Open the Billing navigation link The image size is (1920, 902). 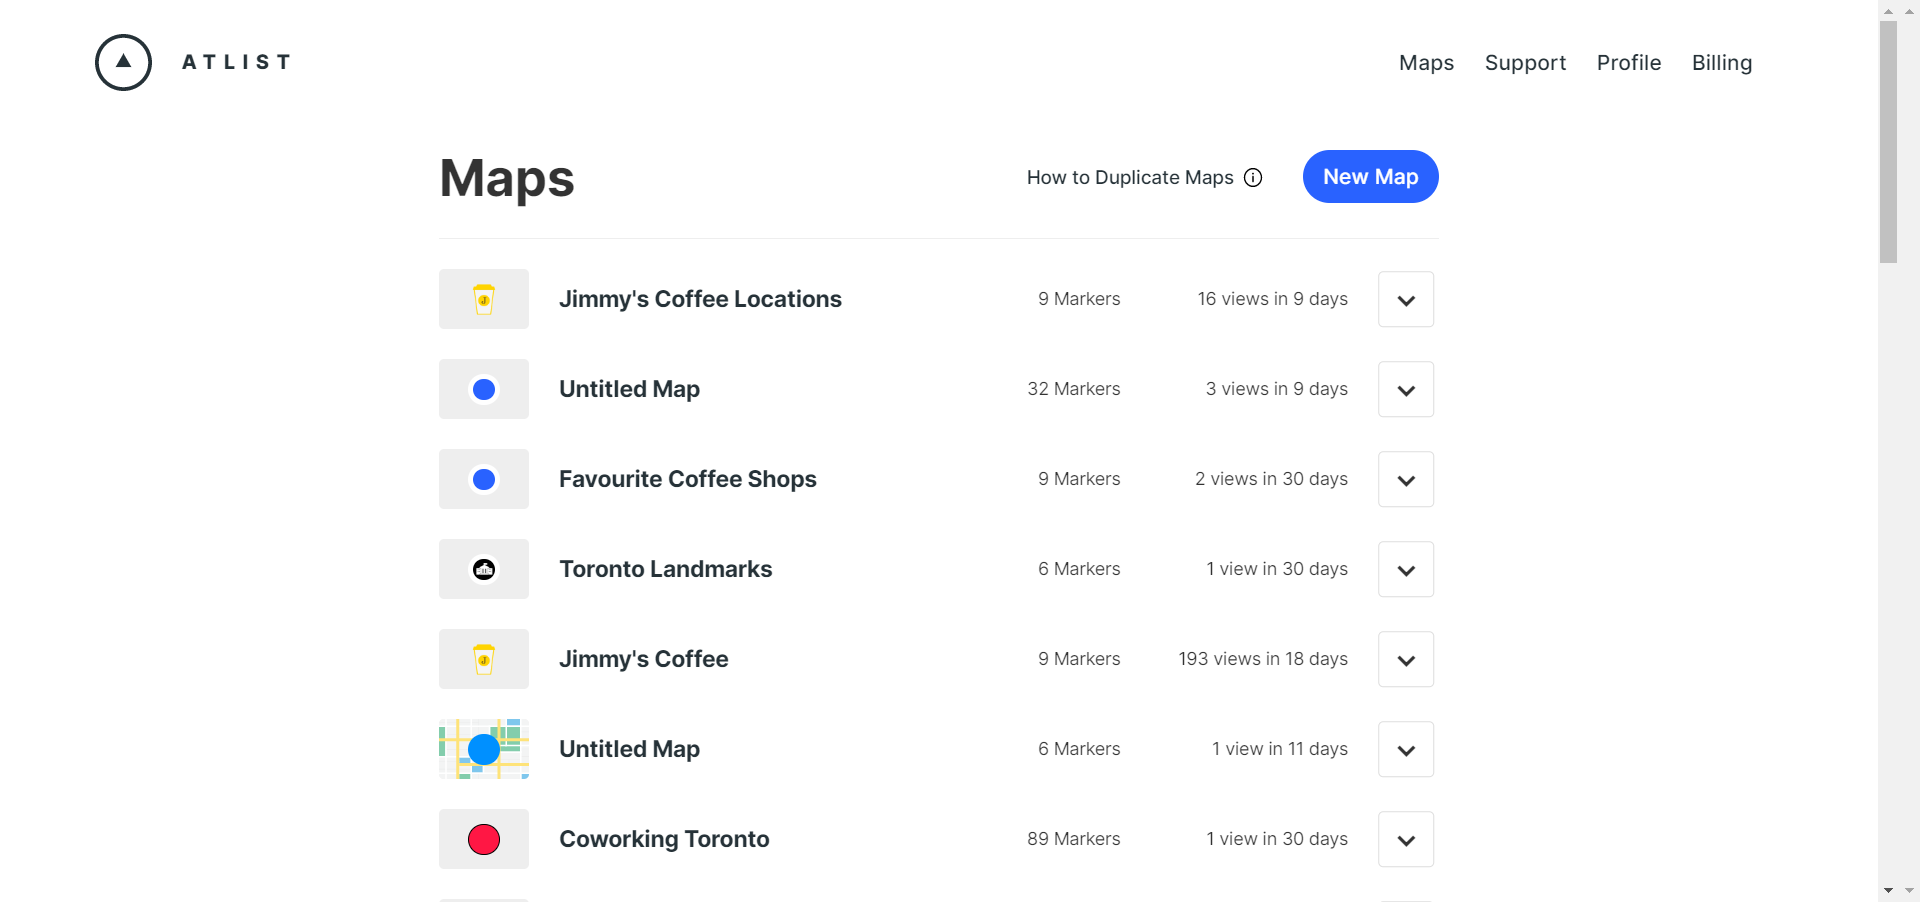(1722, 63)
